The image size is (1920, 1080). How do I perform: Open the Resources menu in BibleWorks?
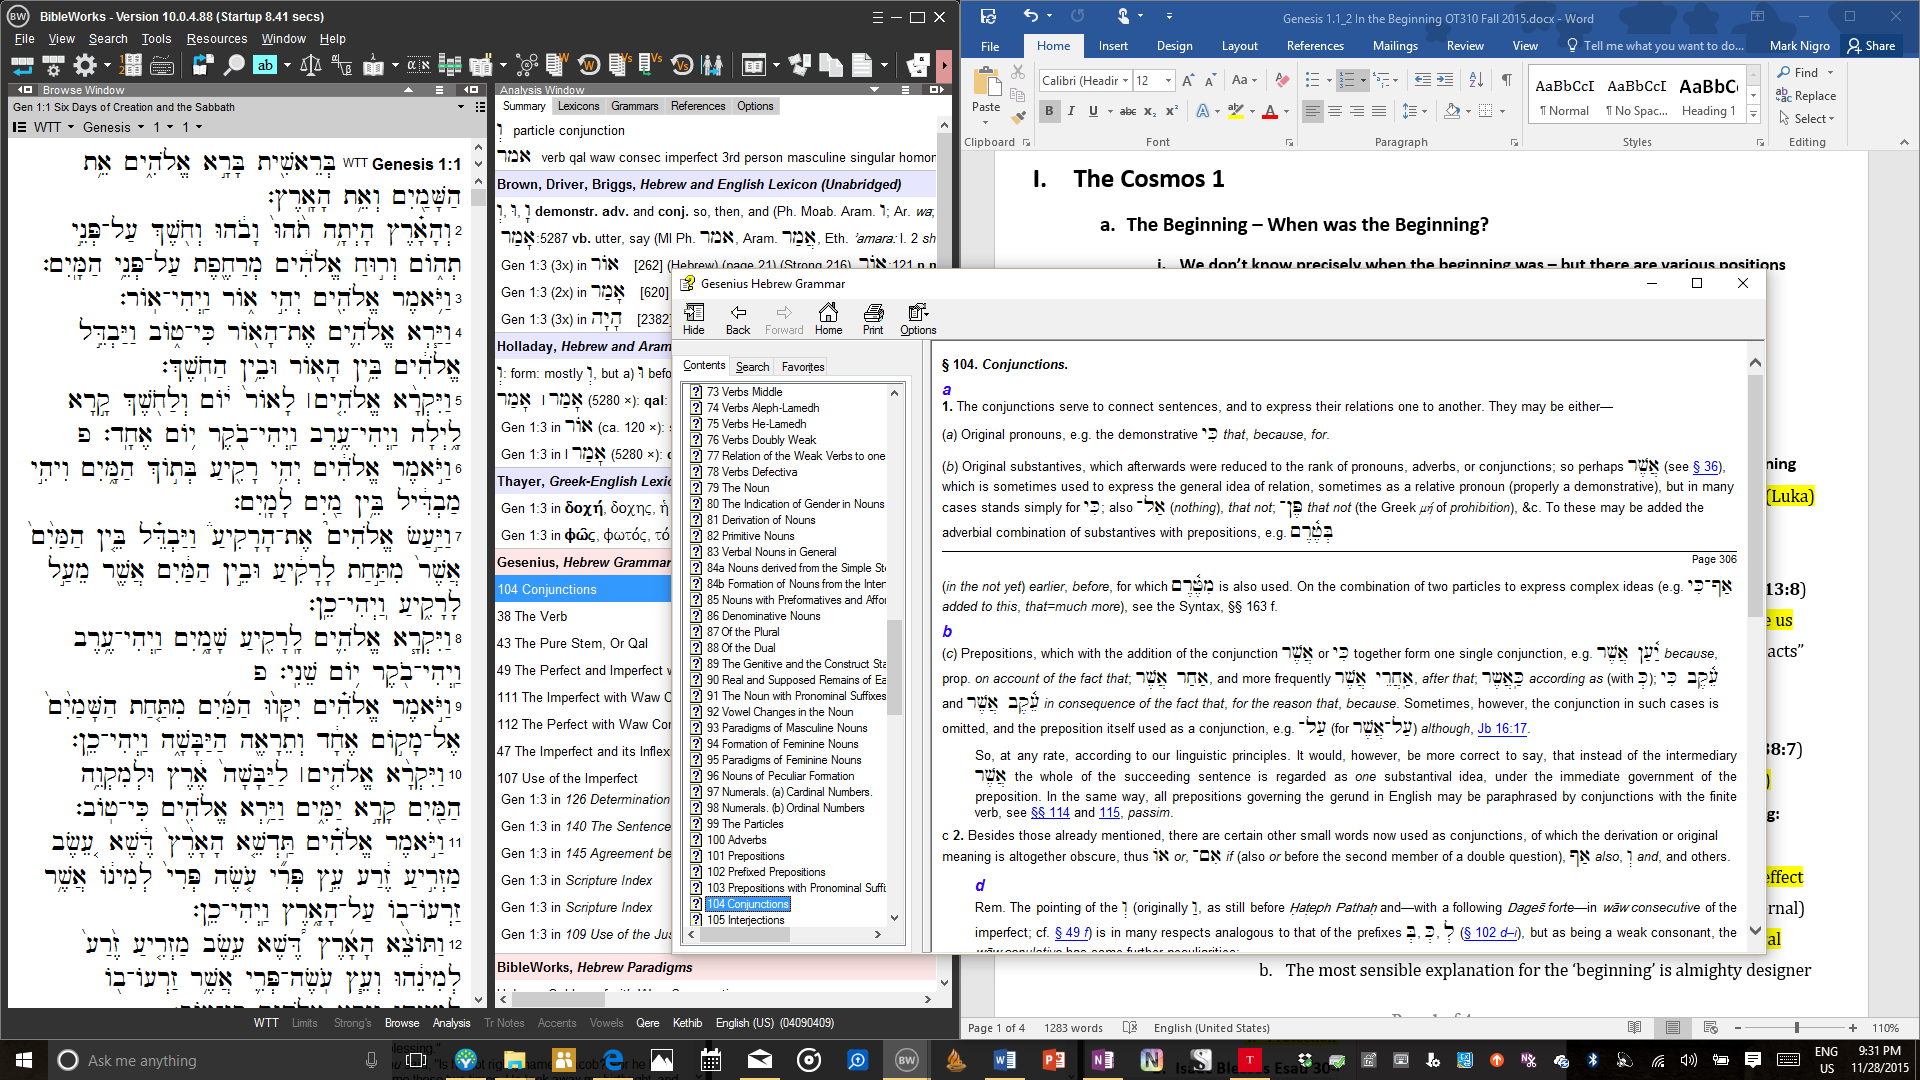pyautogui.click(x=216, y=39)
